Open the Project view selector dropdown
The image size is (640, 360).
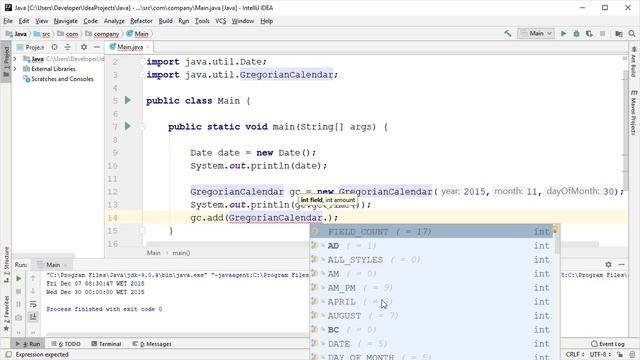click(31, 47)
